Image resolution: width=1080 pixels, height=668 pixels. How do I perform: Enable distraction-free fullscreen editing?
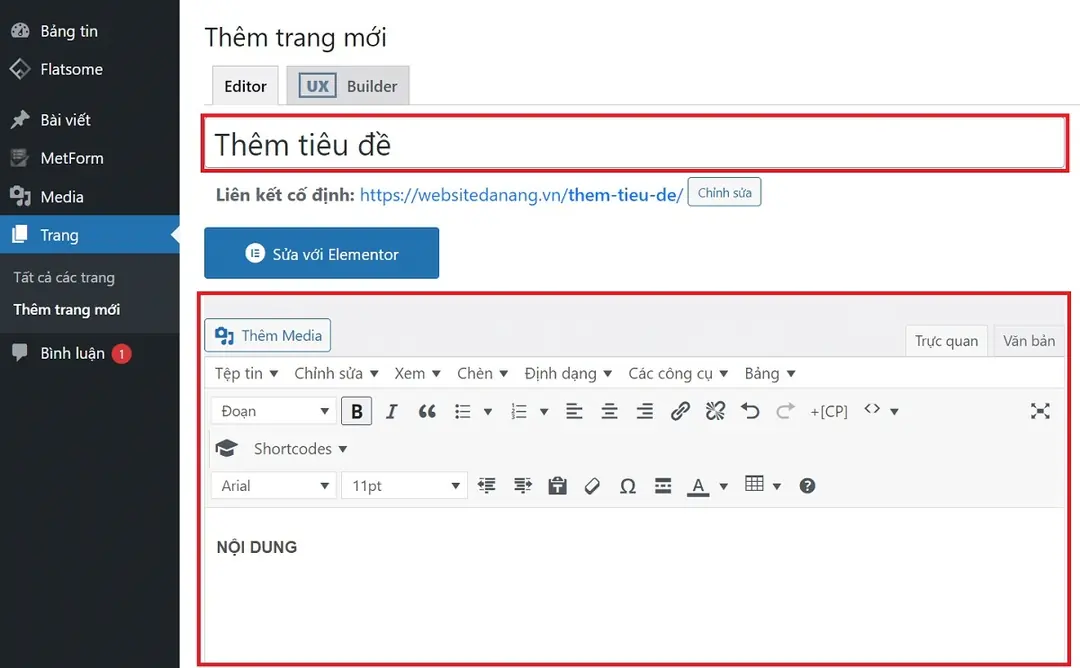tap(1040, 410)
